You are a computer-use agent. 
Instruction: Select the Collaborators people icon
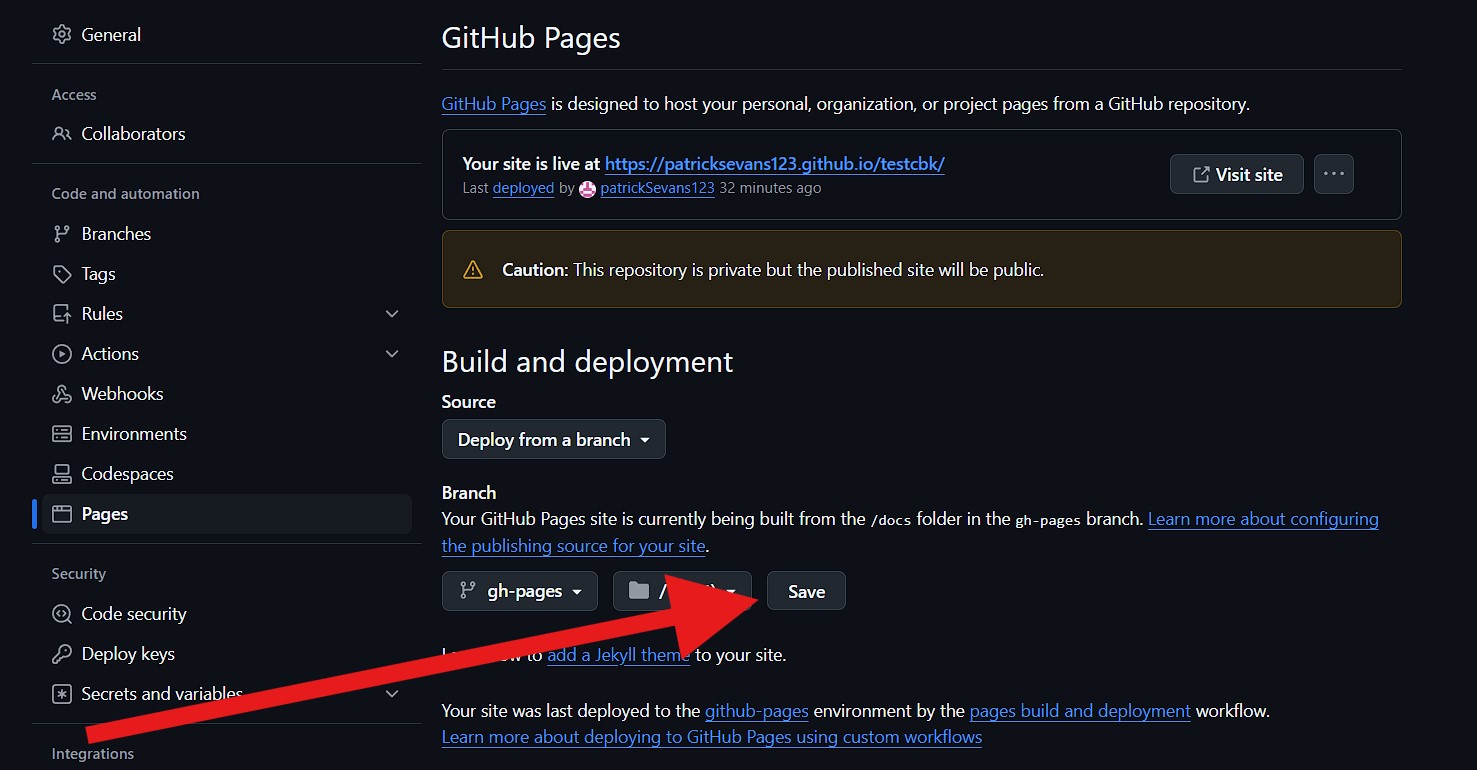[x=61, y=133]
